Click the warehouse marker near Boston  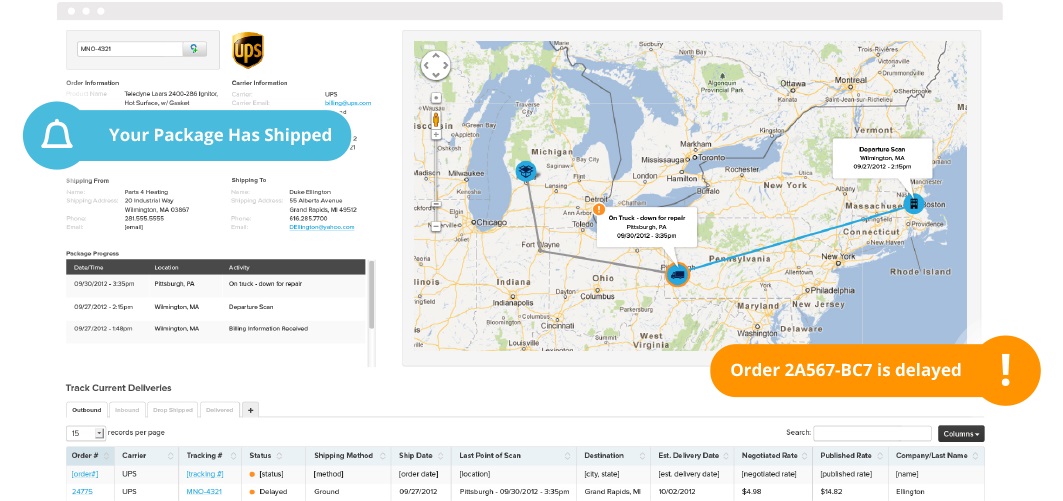914,202
